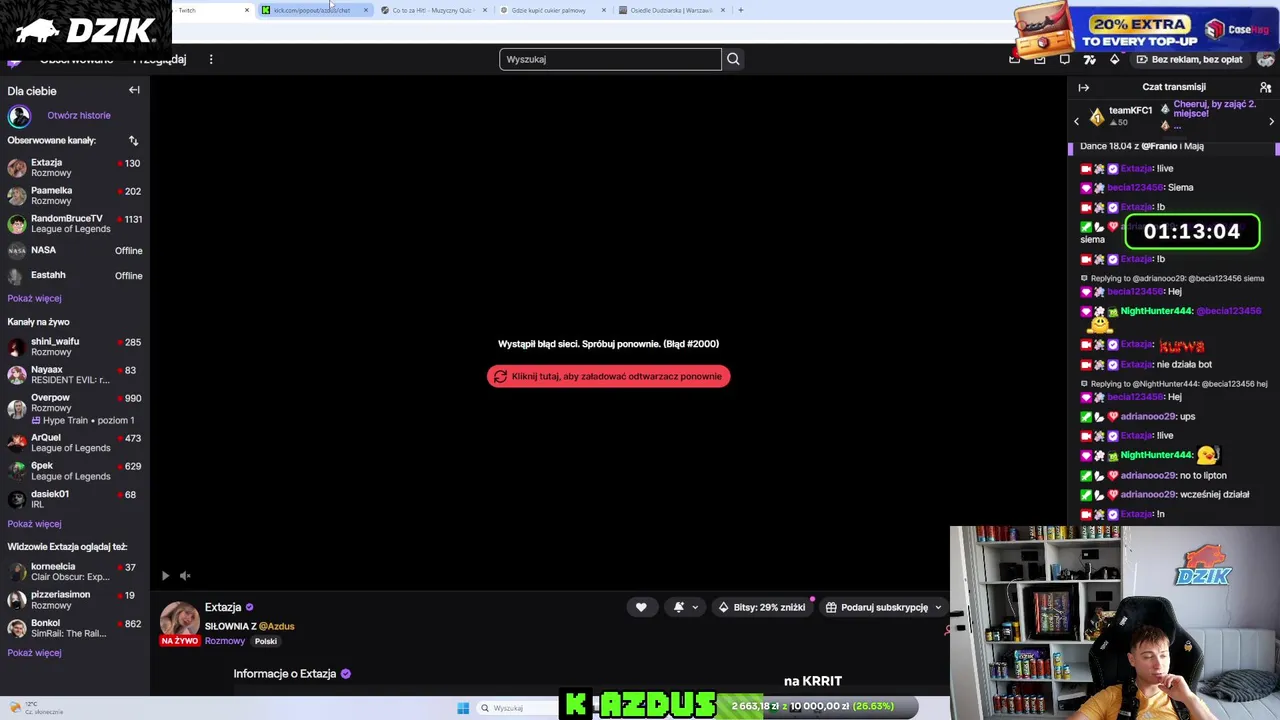Open the notification bell dropdown
Viewport: 1280px width, 720px height.
tap(685, 607)
